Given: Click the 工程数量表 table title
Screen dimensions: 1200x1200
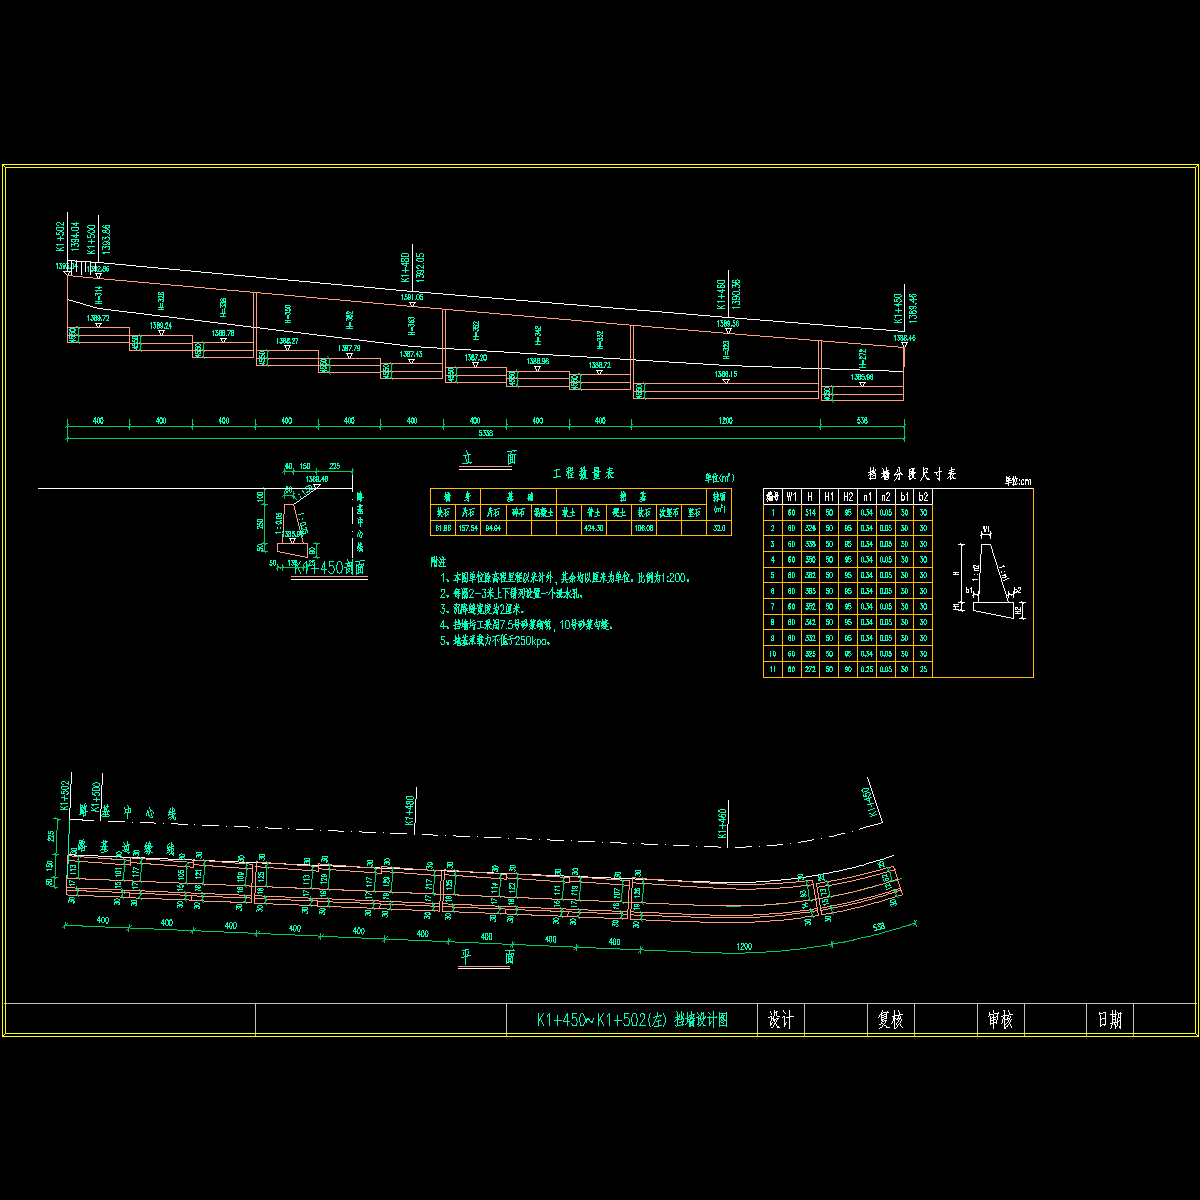Looking at the screenshot, I should 584,474.
